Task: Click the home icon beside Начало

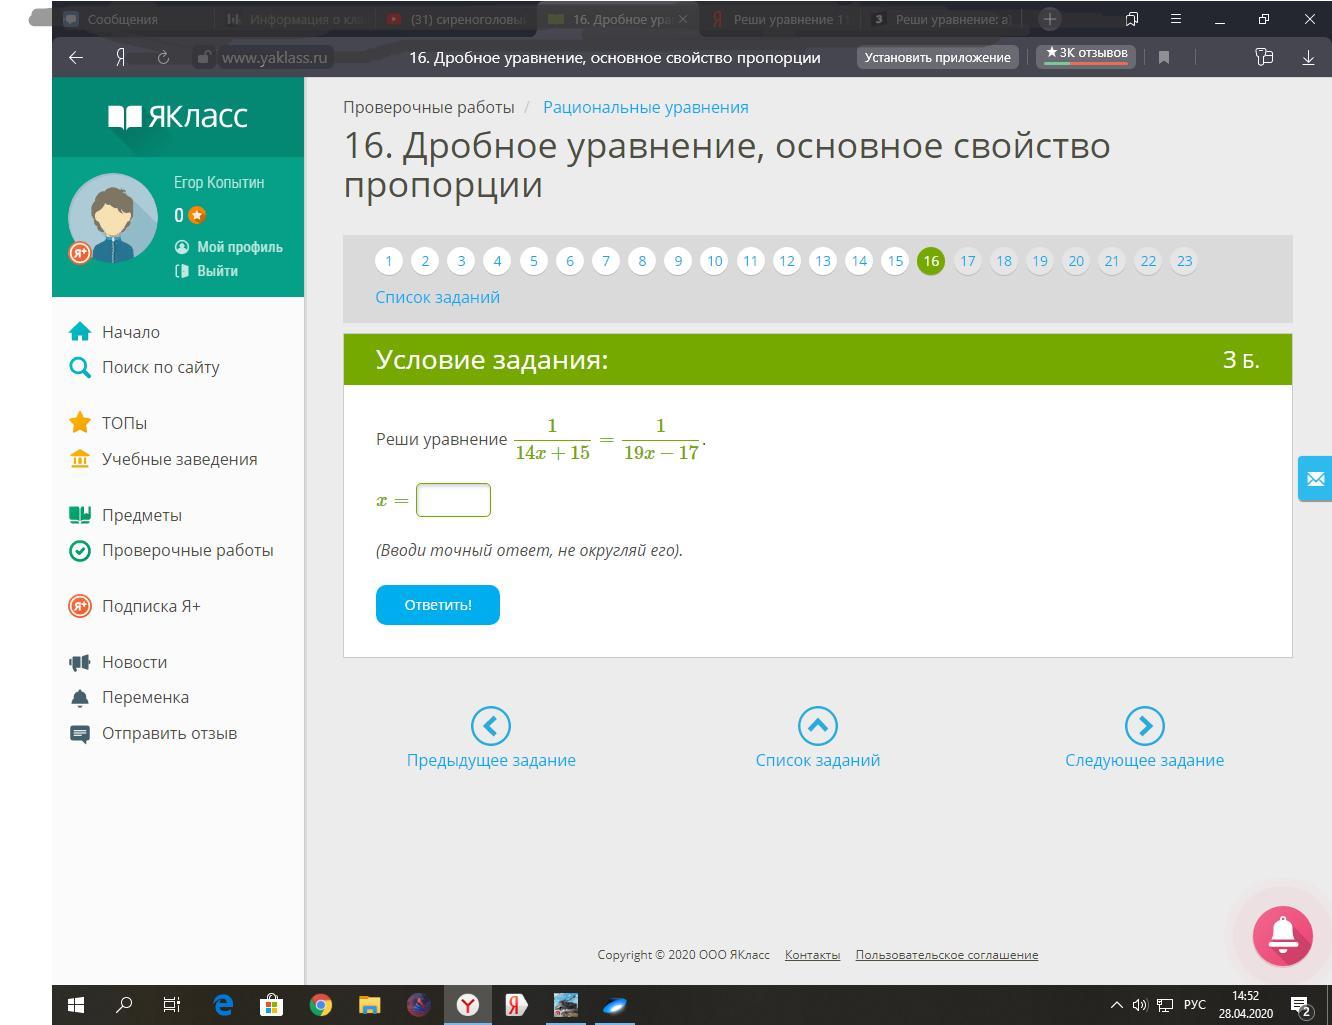Action: point(80,331)
